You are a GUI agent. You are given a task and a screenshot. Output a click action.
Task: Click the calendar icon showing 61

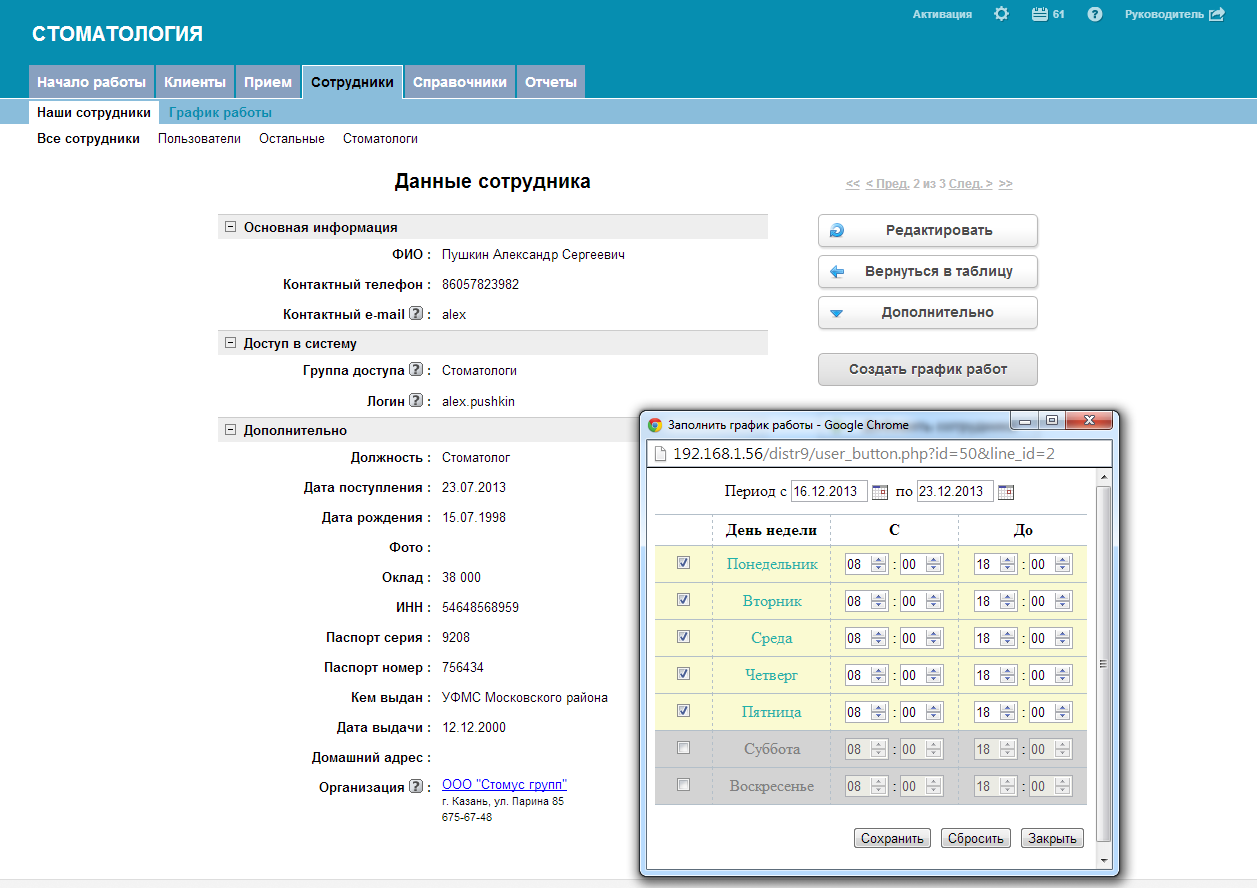click(x=1039, y=15)
